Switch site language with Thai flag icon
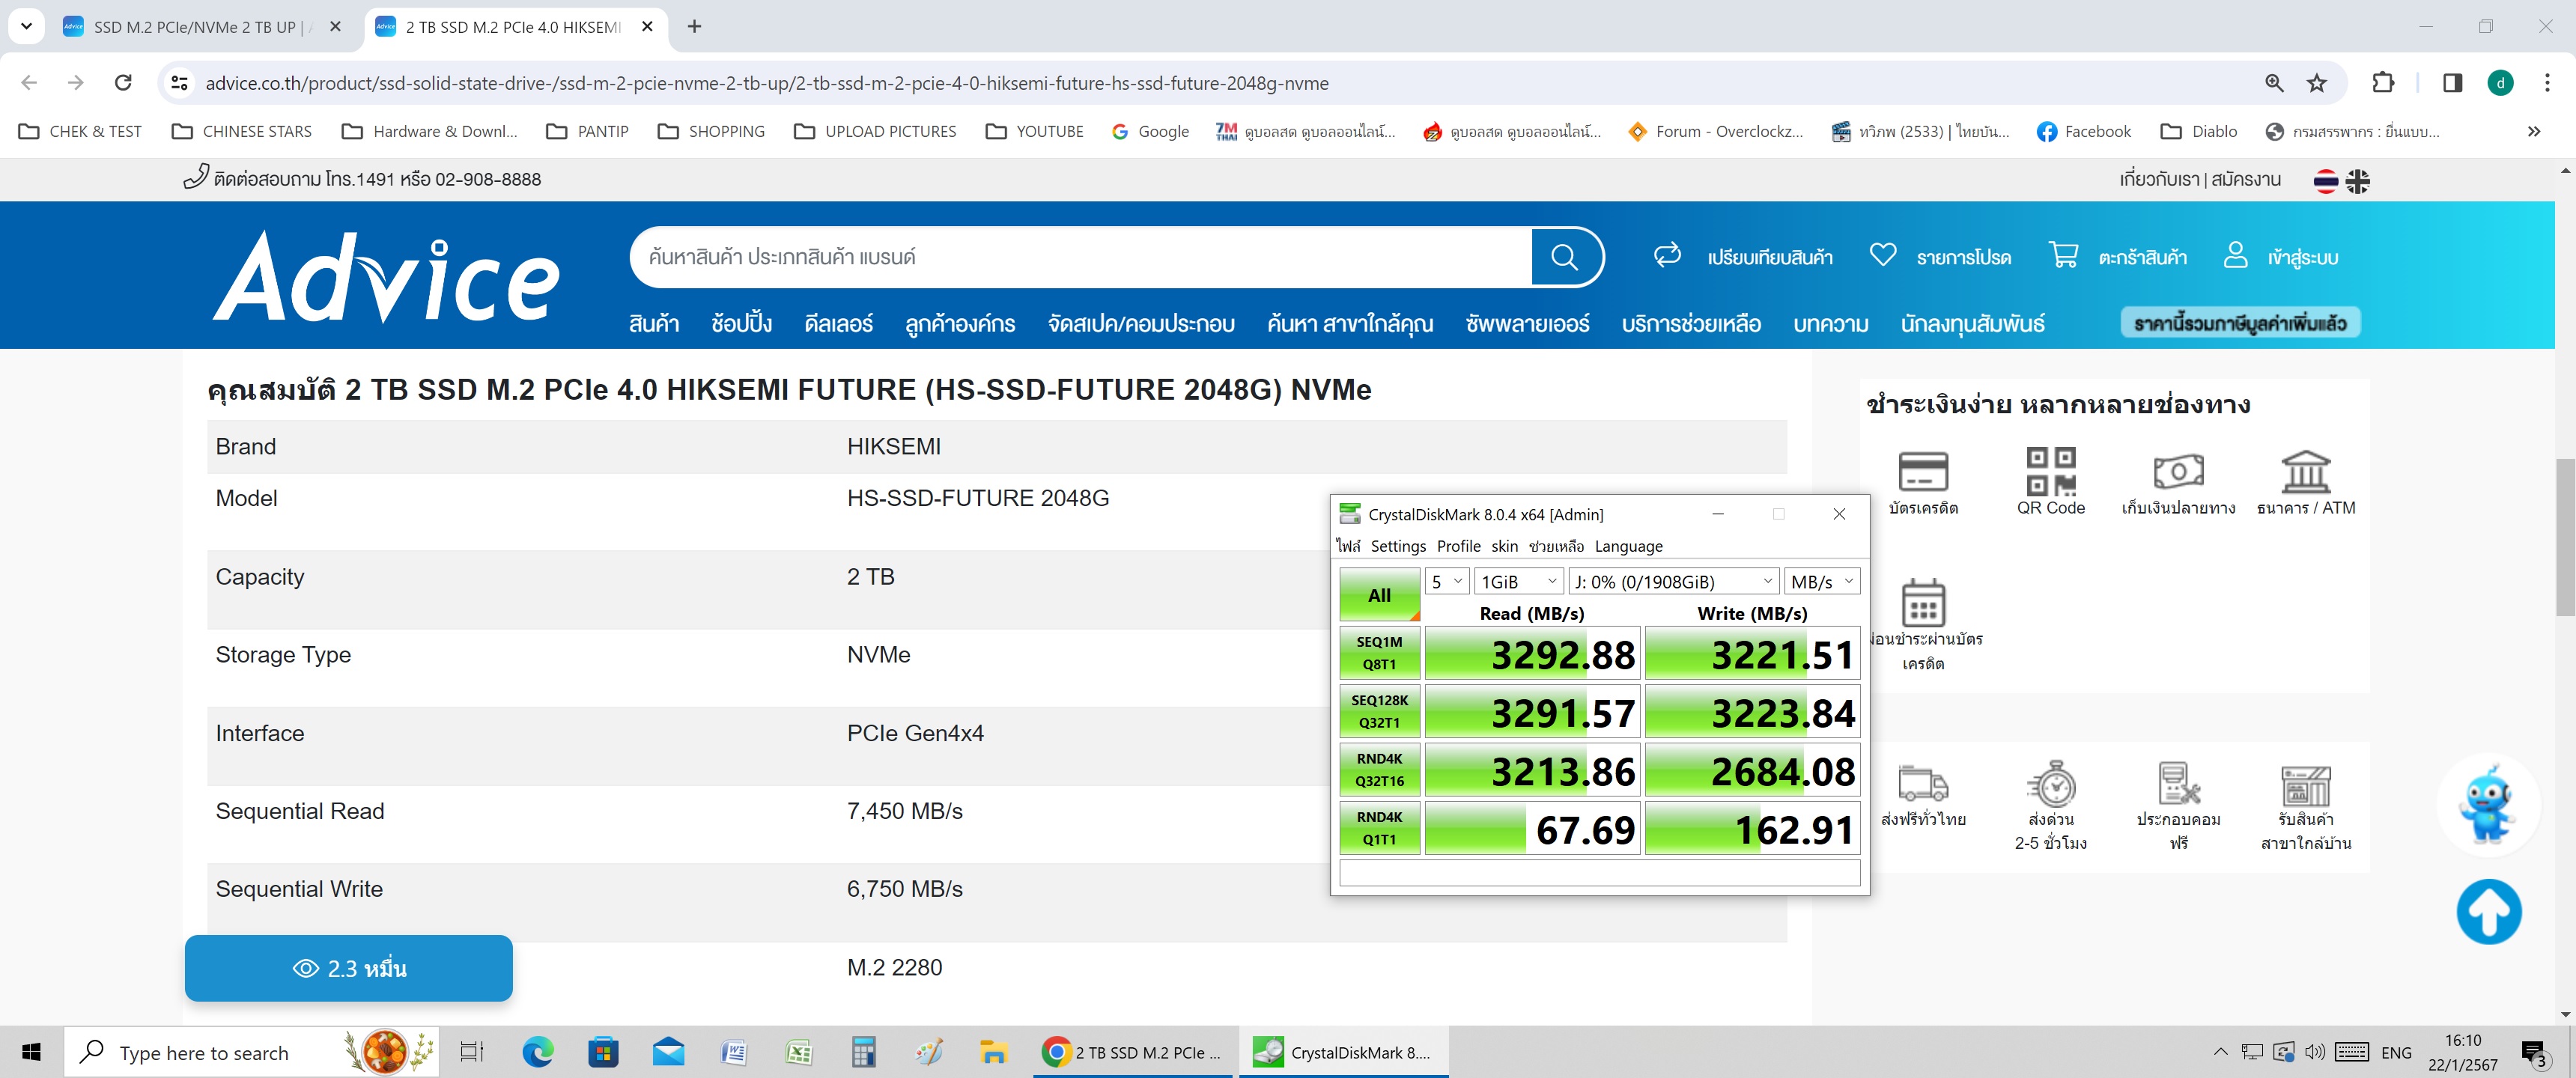 point(2326,181)
